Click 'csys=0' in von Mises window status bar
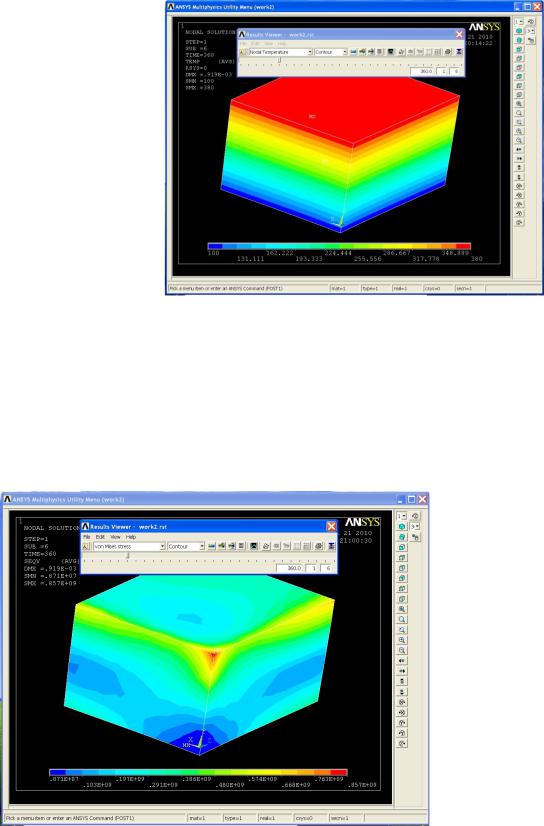This screenshot has height=826, width=544. coord(304,818)
